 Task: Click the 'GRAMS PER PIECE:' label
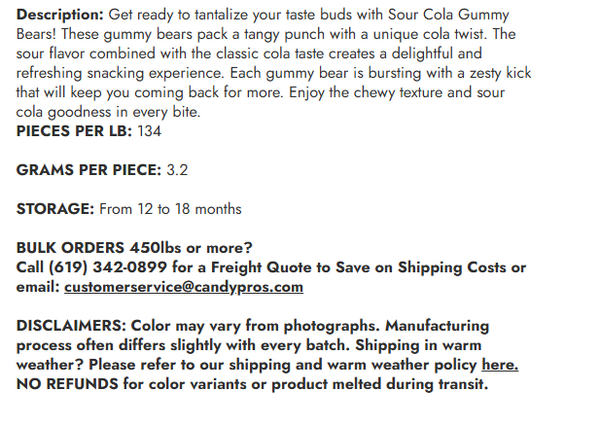89,170
